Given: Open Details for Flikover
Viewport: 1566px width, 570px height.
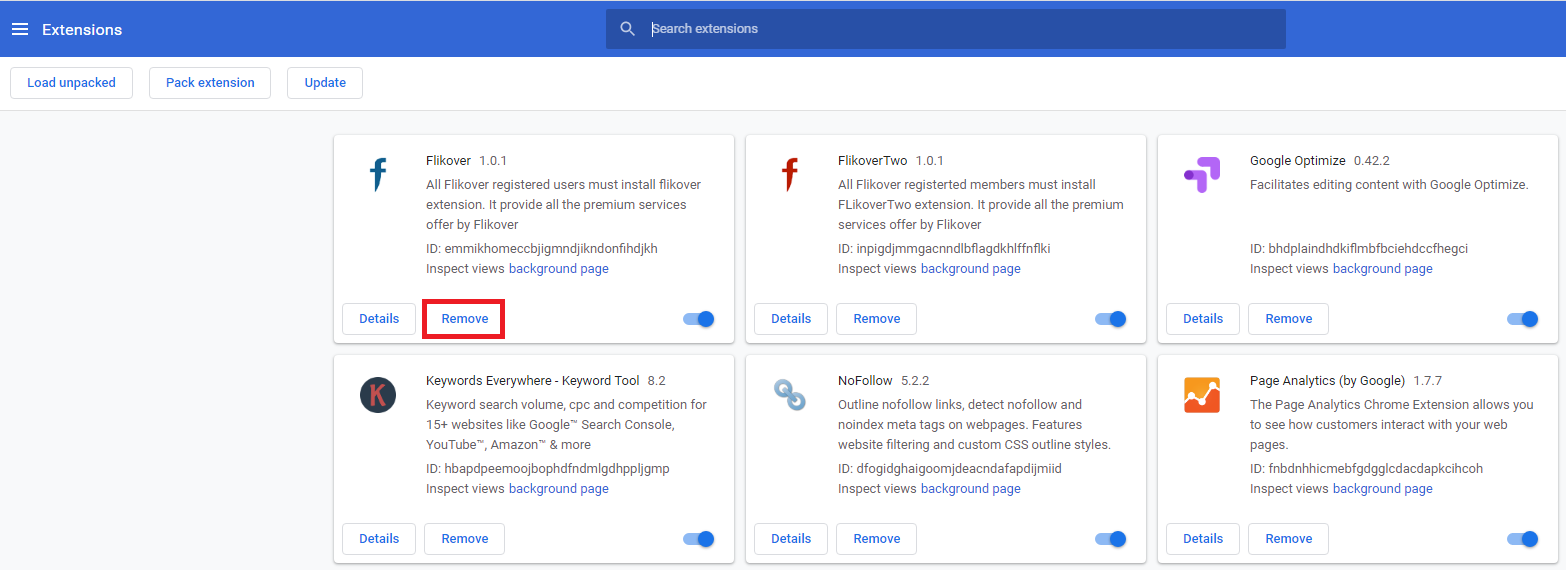Looking at the screenshot, I should 379,319.
